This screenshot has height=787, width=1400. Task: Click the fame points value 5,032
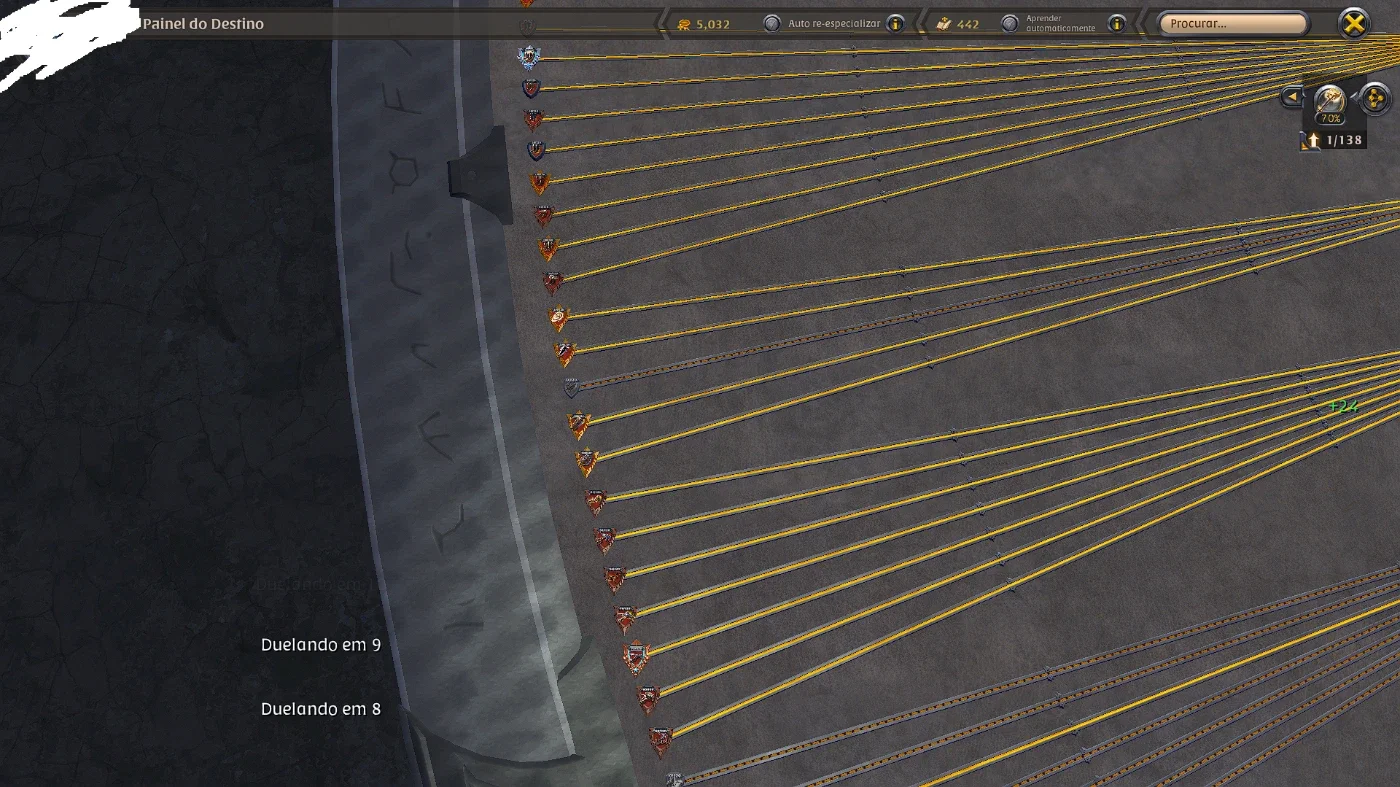tap(713, 24)
